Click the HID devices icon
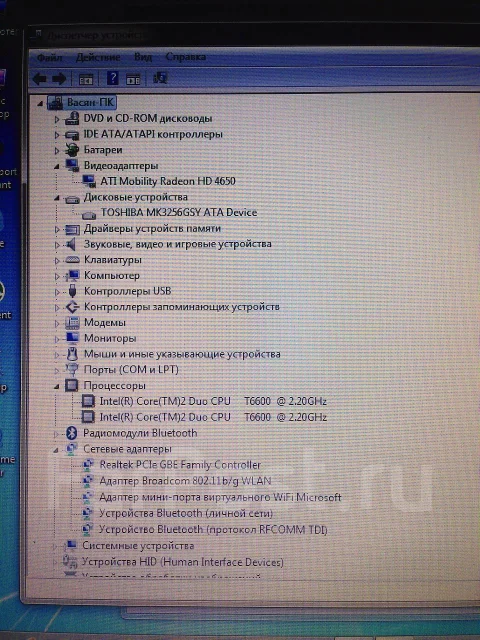Viewport: 480px width, 640px height. point(69,562)
